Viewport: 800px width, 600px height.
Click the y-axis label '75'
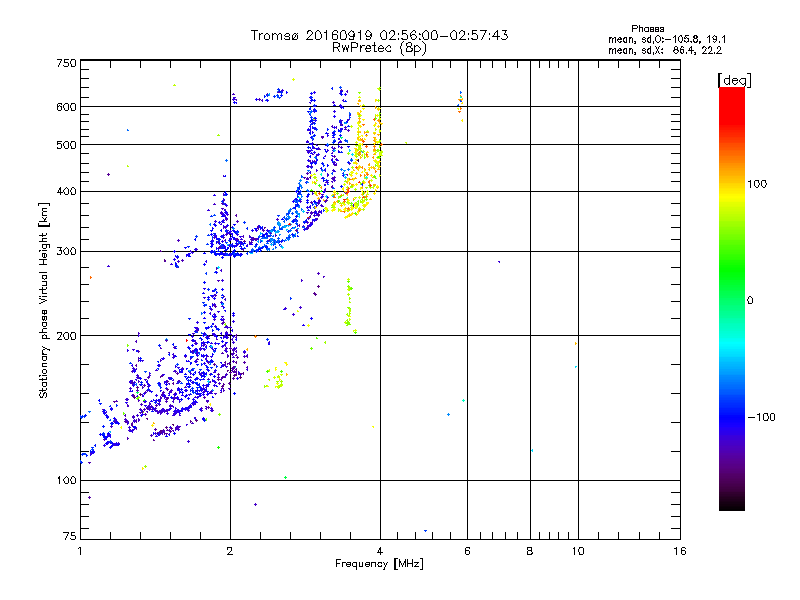(70, 536)
